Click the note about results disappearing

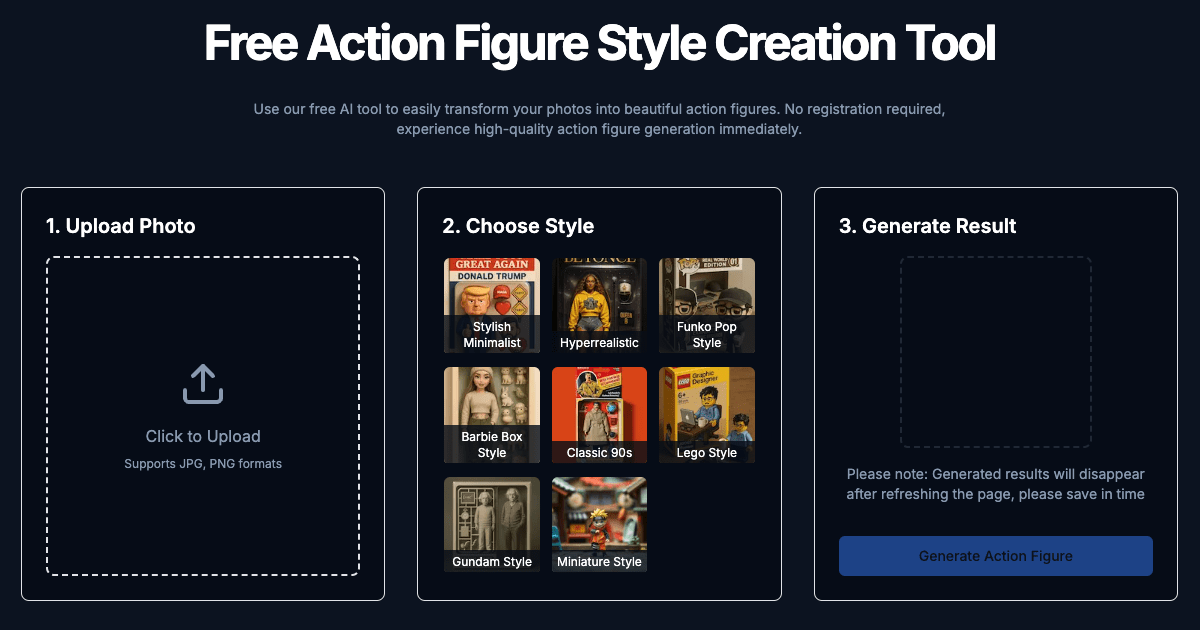996,484
